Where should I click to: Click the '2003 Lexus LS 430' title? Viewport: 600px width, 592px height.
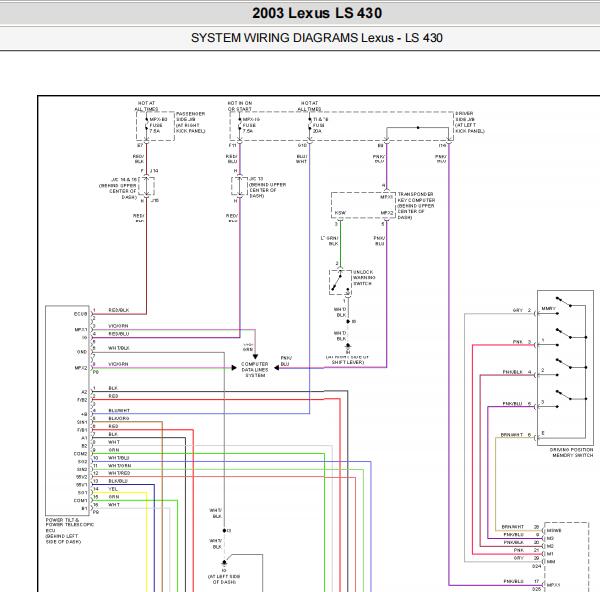pos(317,13)
